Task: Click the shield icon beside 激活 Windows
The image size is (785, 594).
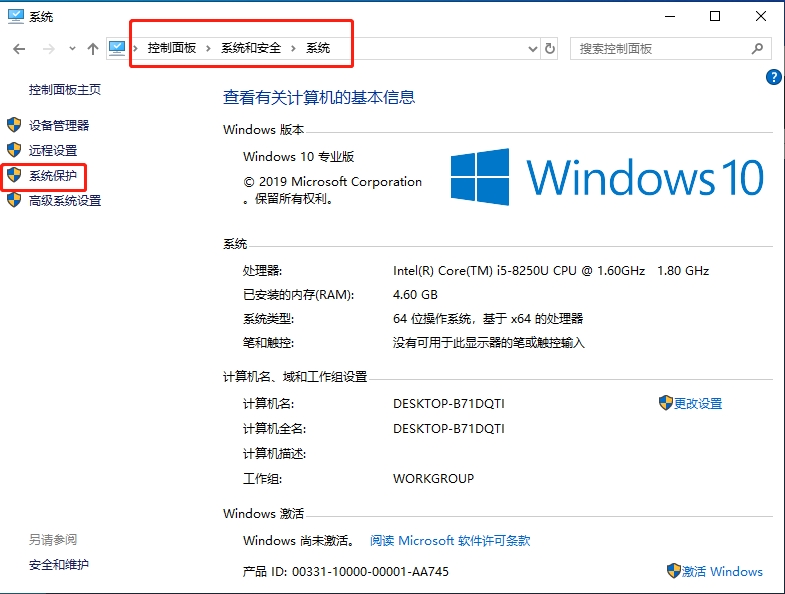Action: click(x=674, y=570)
